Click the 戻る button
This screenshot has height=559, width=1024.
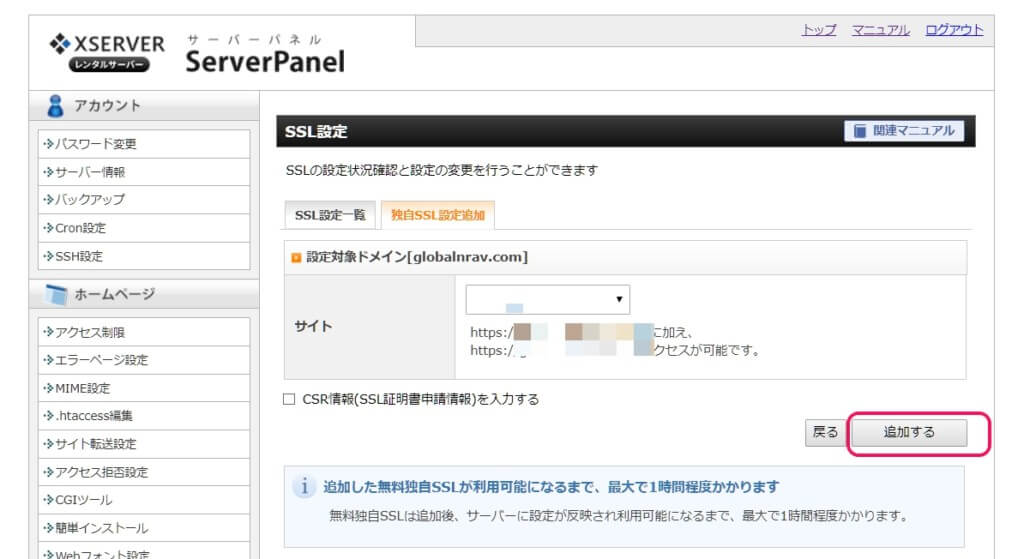(x=825, y=432)
